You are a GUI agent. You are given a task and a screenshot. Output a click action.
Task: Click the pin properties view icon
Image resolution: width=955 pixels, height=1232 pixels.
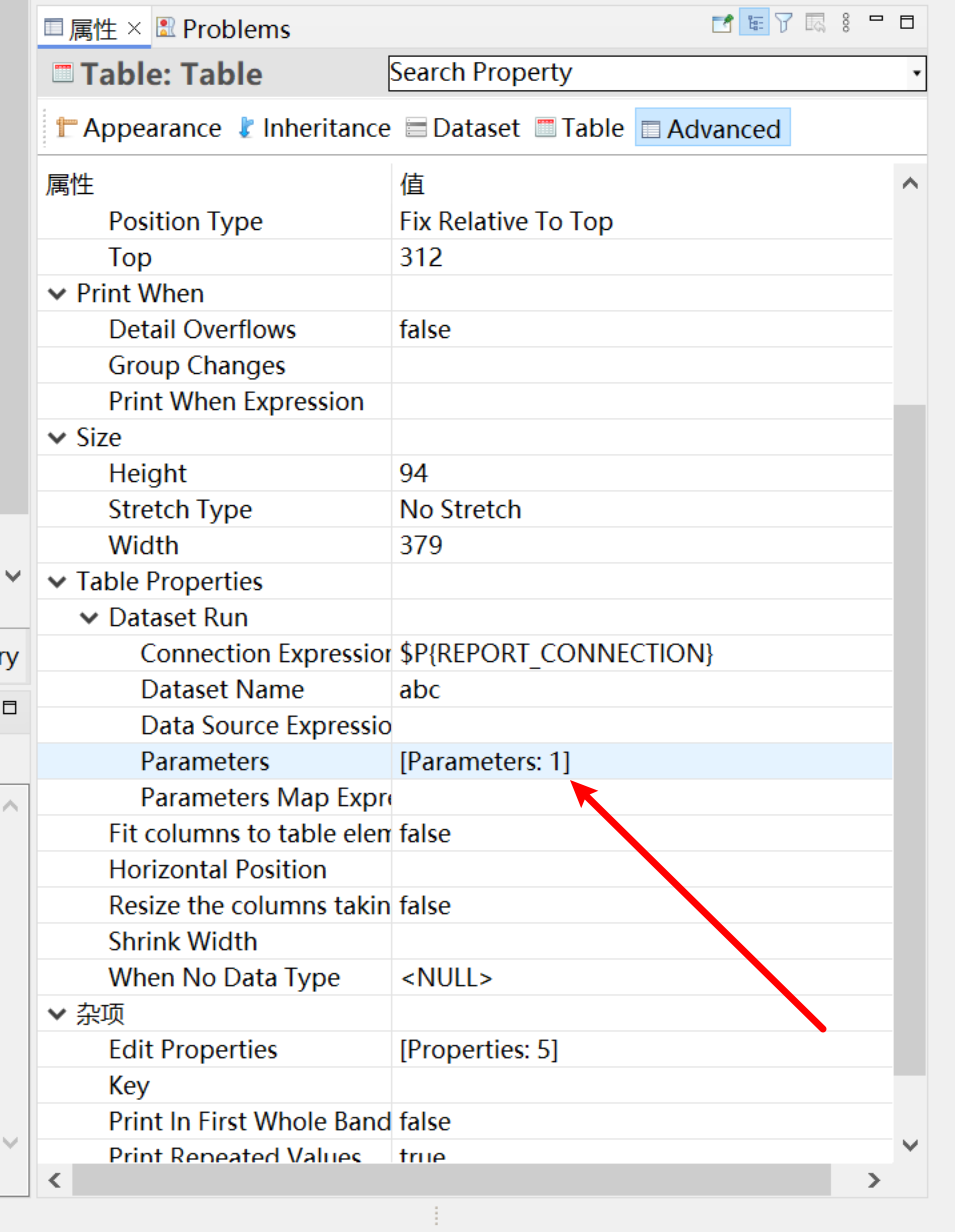[721, 22]
